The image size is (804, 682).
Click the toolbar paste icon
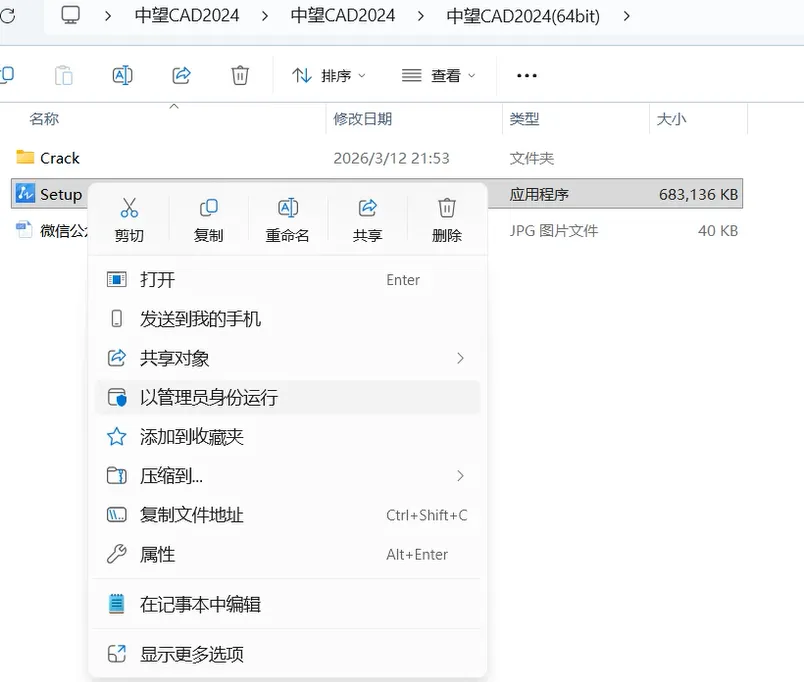tap(64, 75)
